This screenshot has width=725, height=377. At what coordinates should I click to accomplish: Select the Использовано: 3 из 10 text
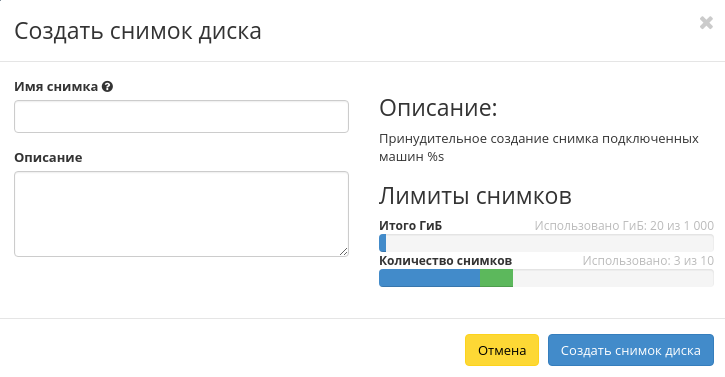(x=648, y=261)
